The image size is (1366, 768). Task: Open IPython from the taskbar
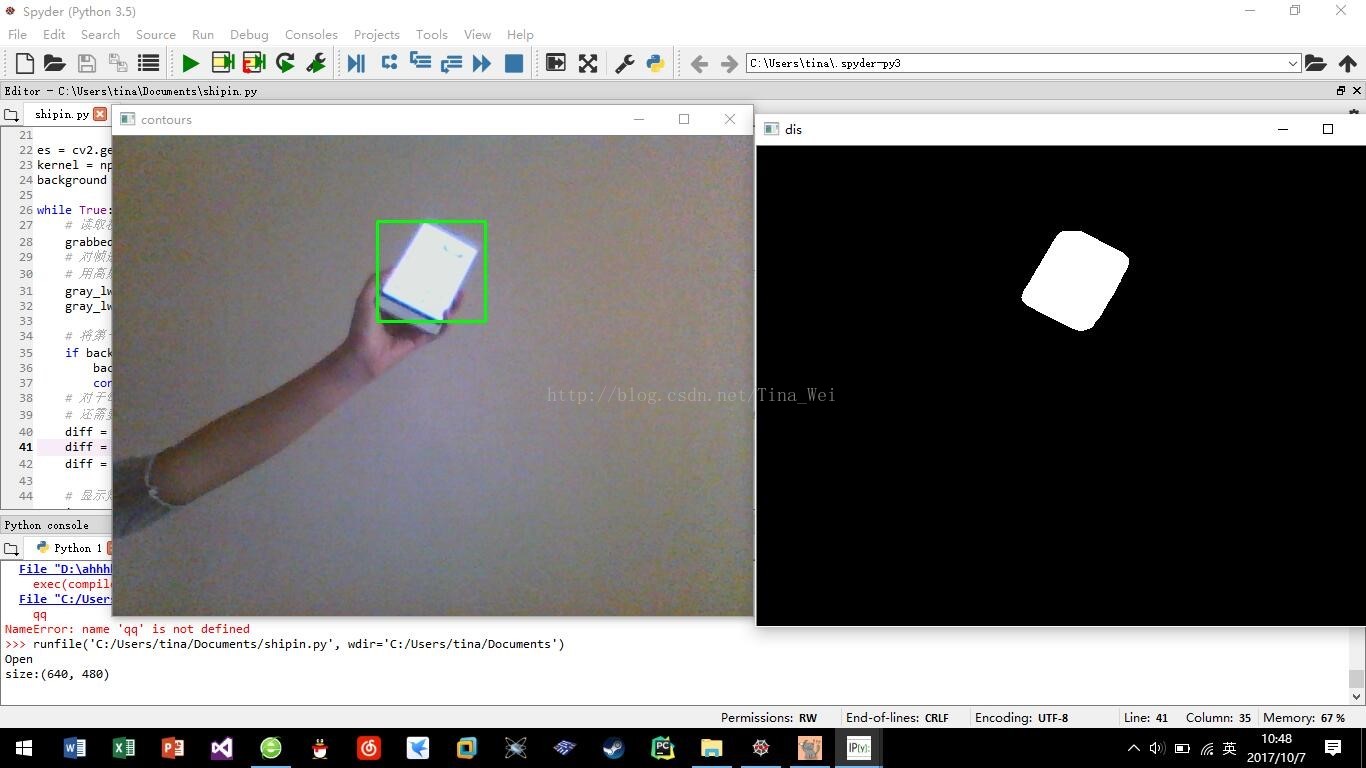[x=858, y=747]
